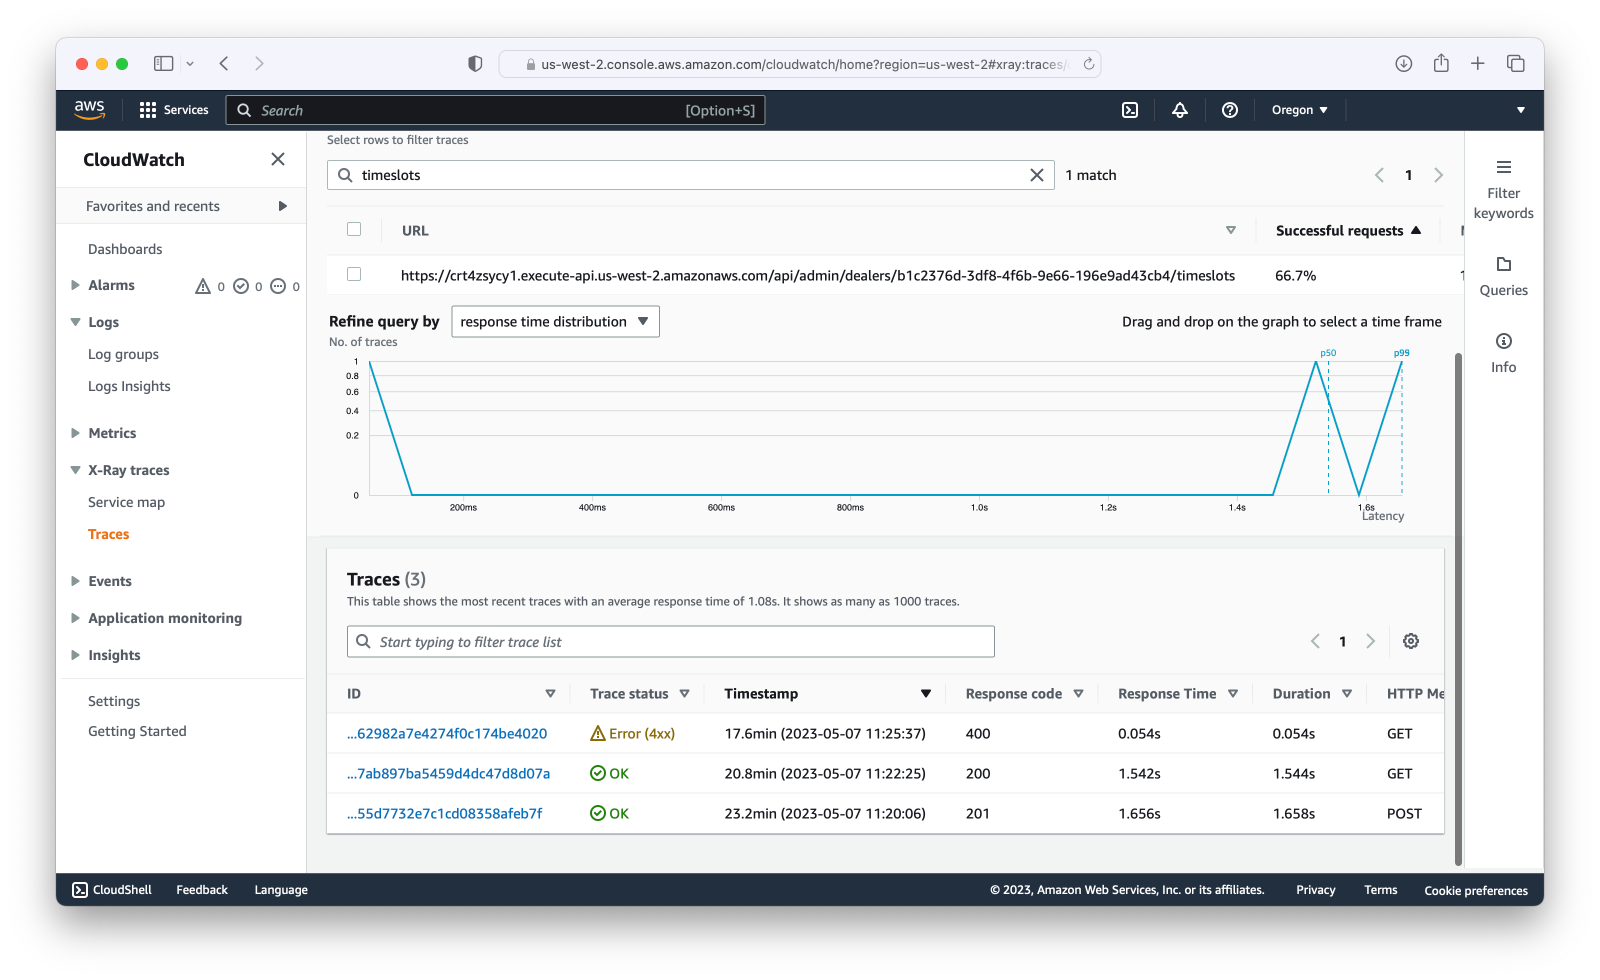
Task: Open Dashboards in the sidebar
Action: (125, 249)
